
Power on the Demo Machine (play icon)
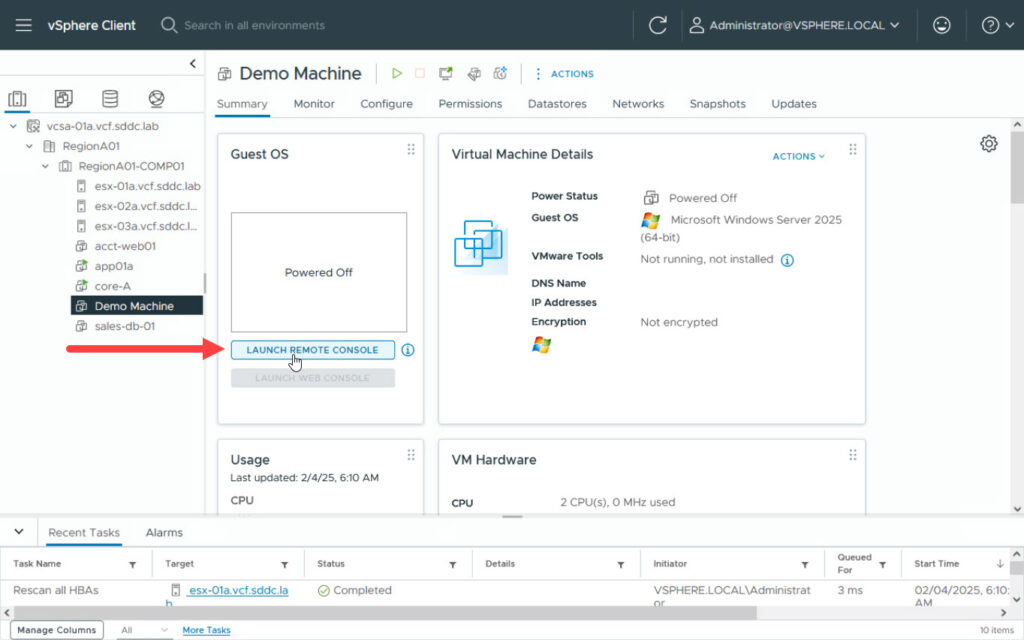pyautogui.click(x=396, y=73)
